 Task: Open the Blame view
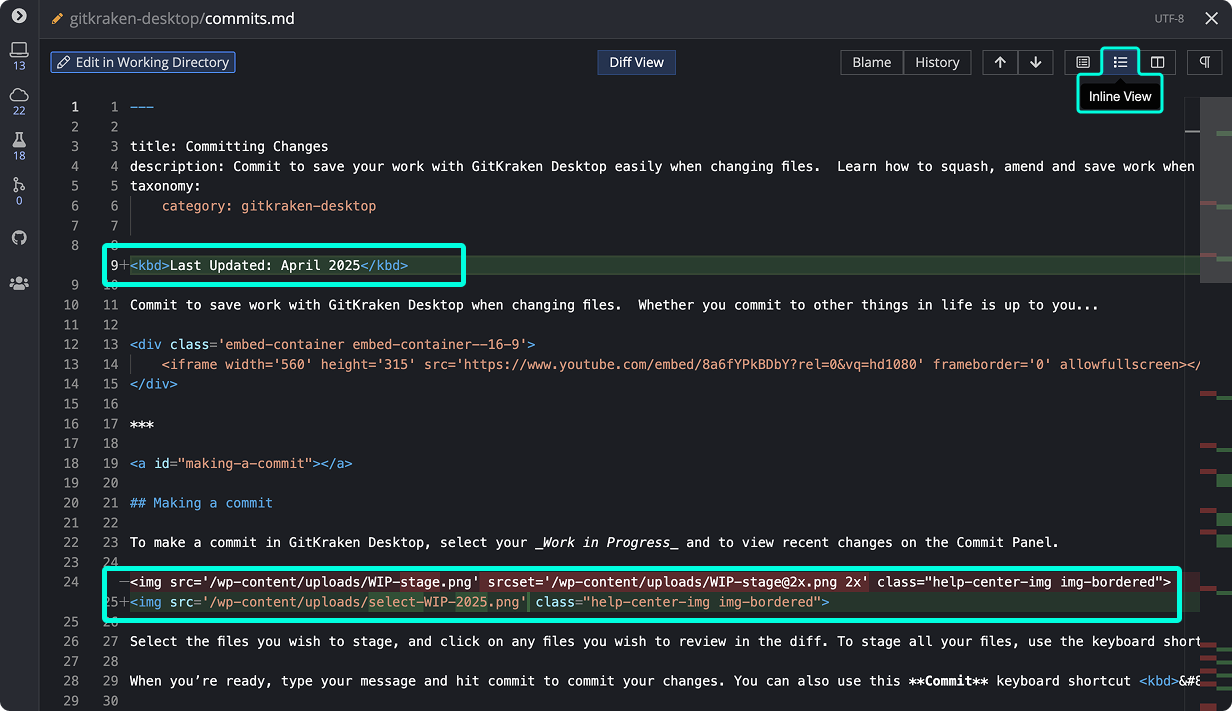click(x=871, y=62)
